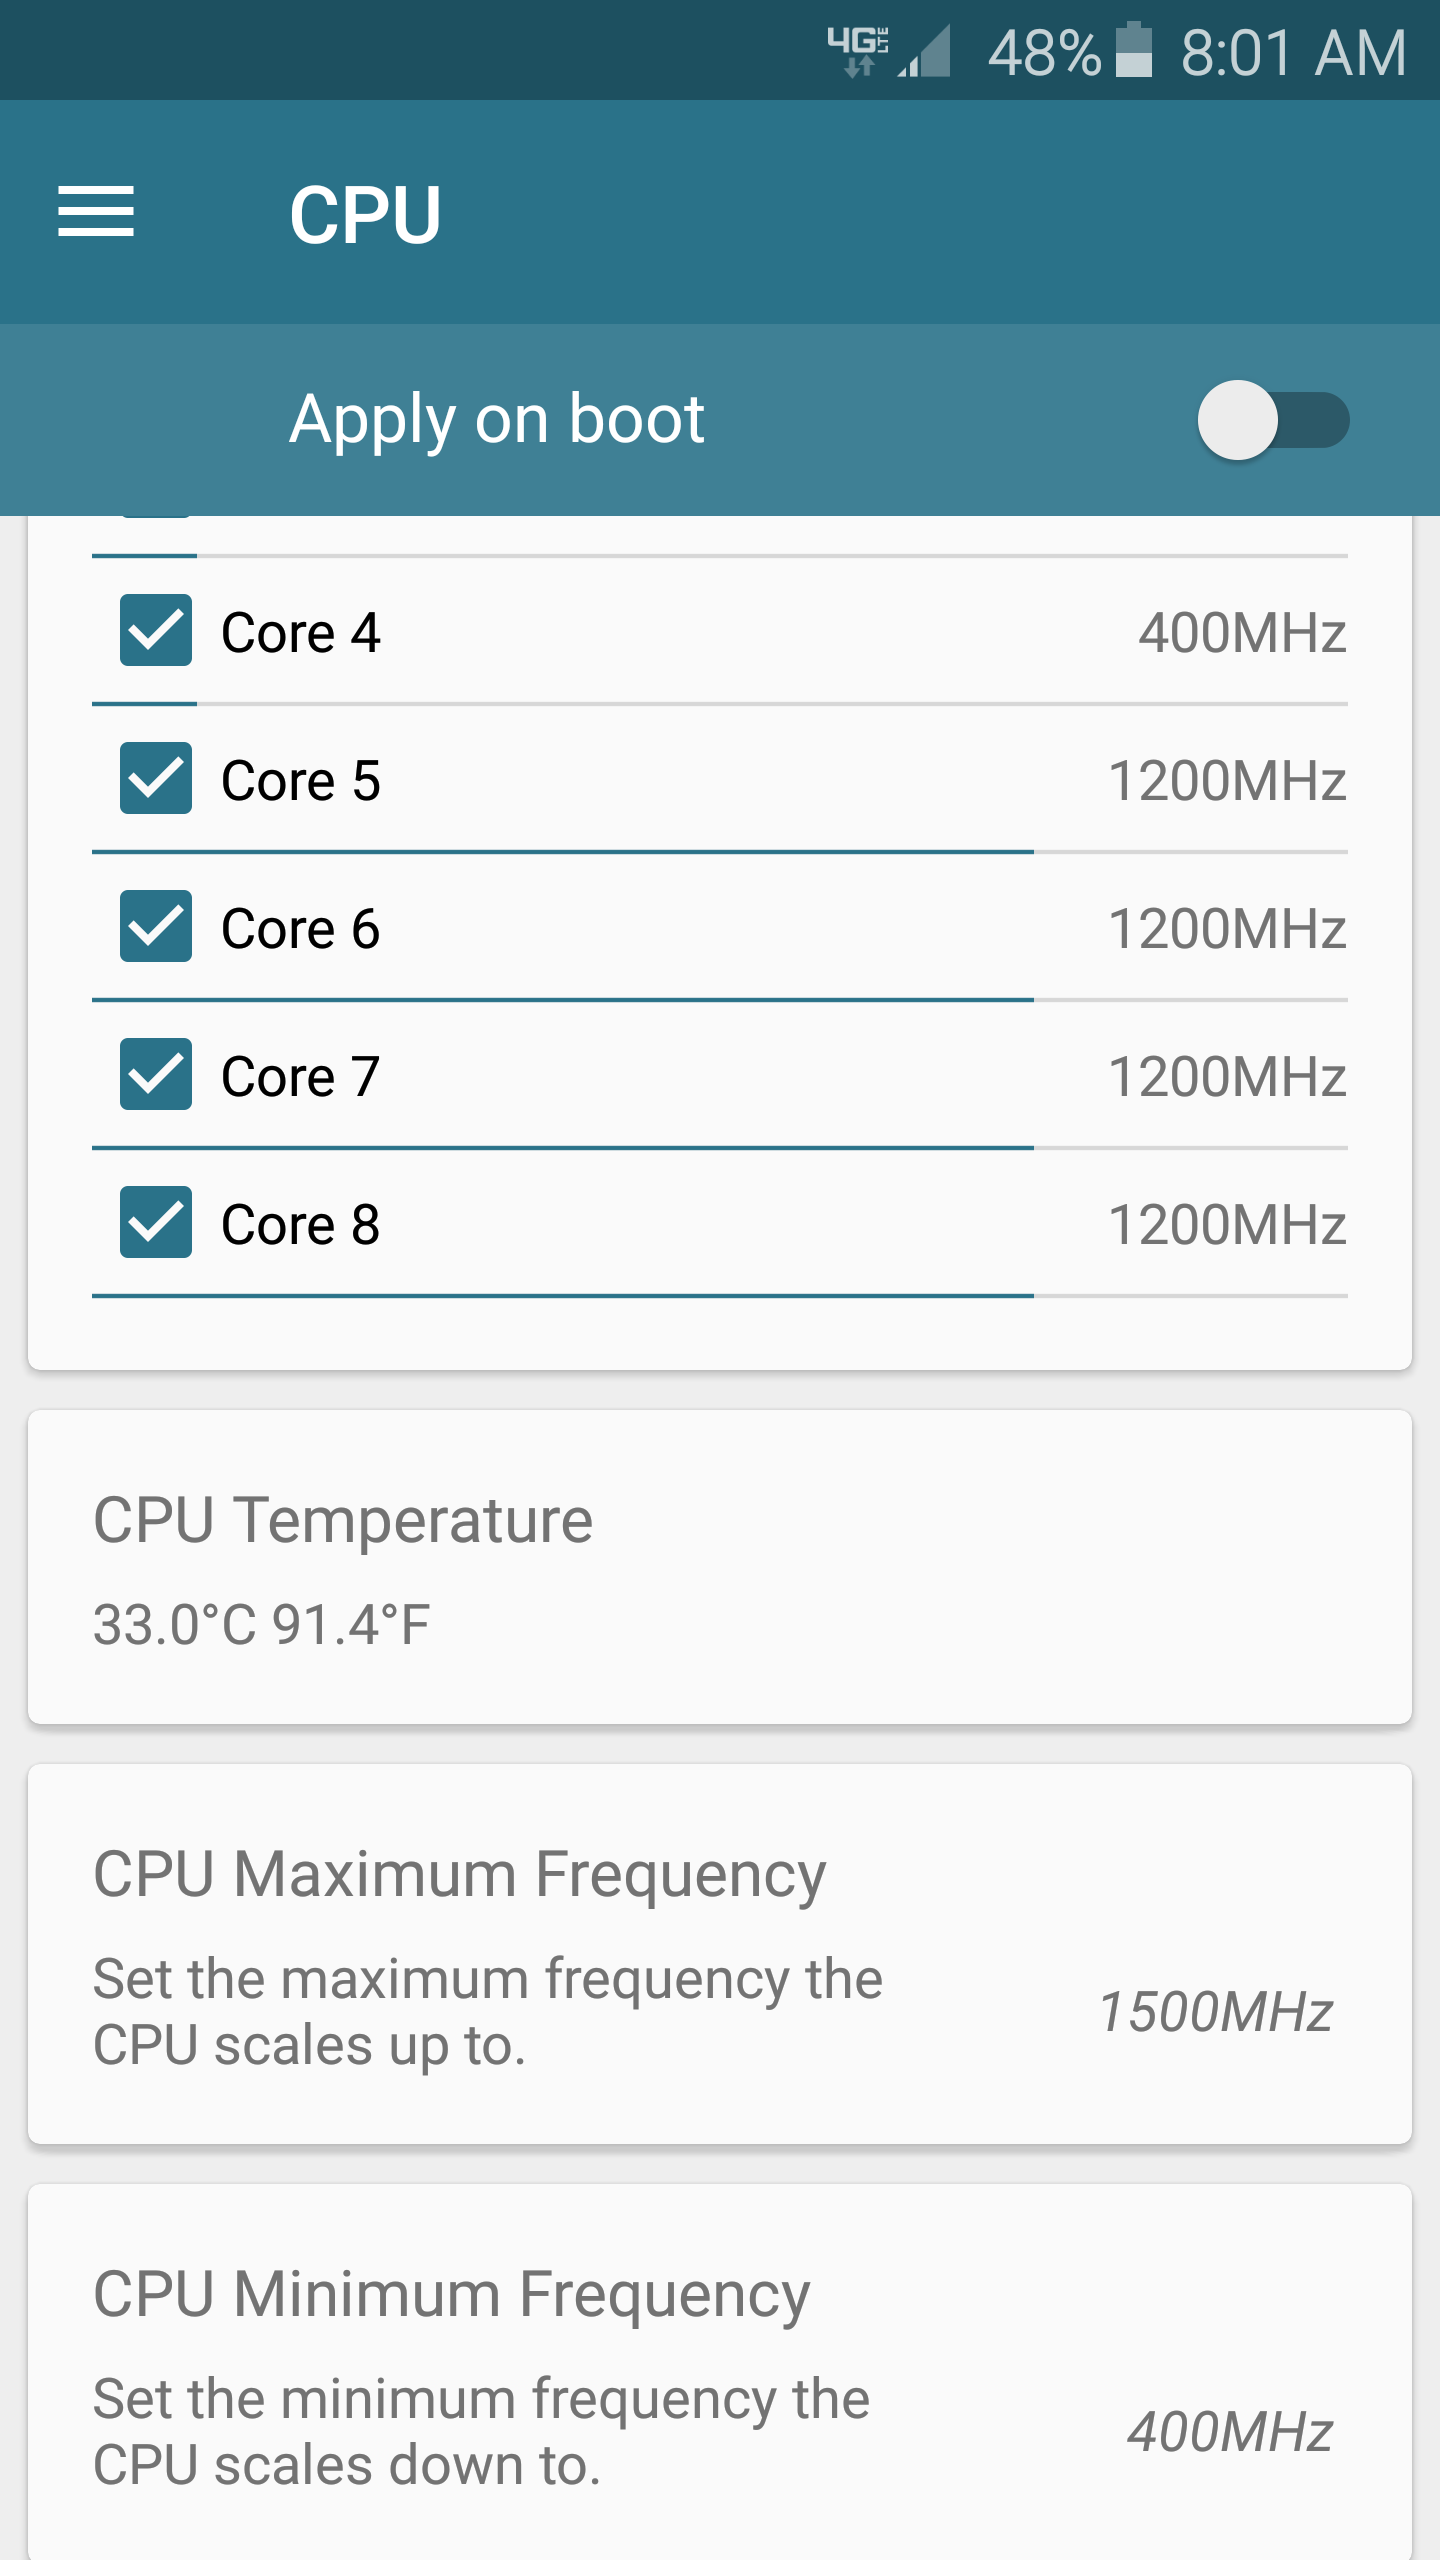Disable Core 6 via its checkbox
This screenshot has width=1440, height=2560.
click(x=156, y=927)
